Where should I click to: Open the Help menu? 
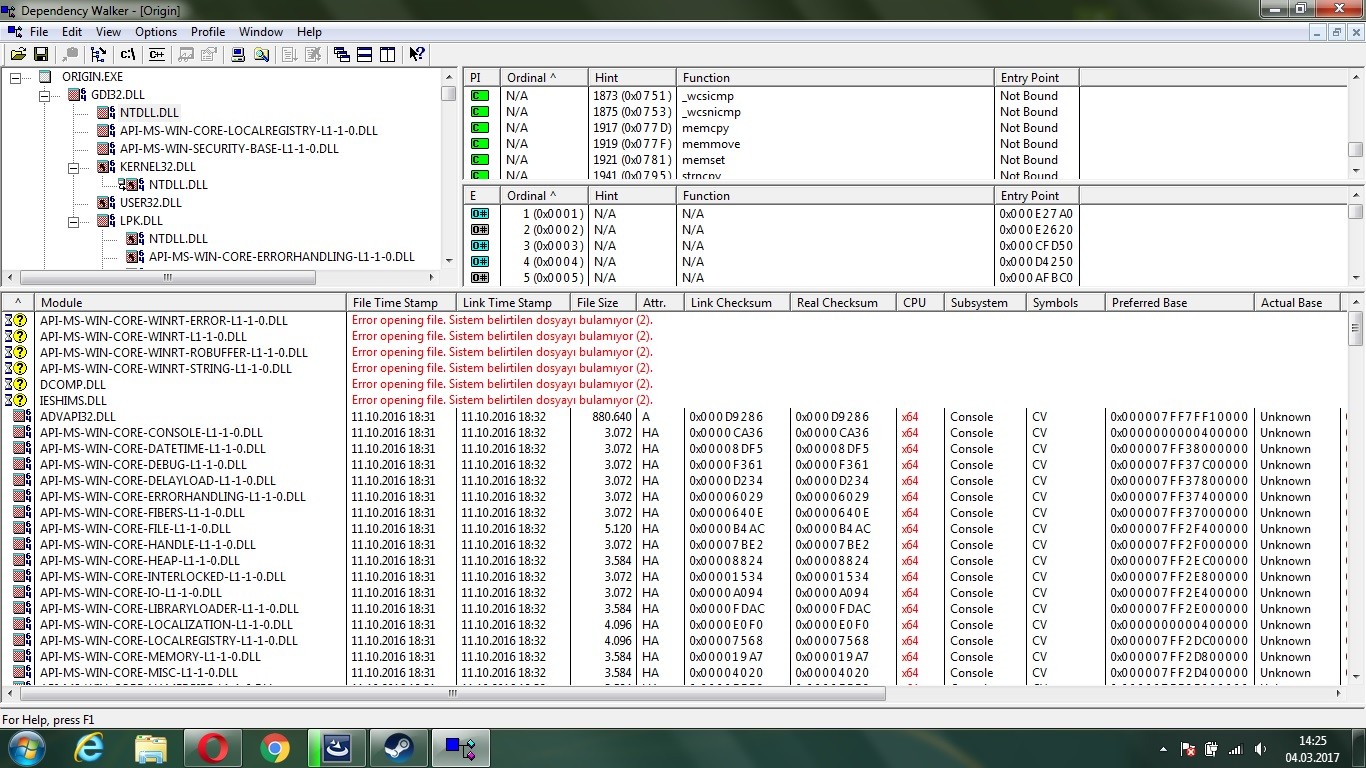tap(310, 32)
